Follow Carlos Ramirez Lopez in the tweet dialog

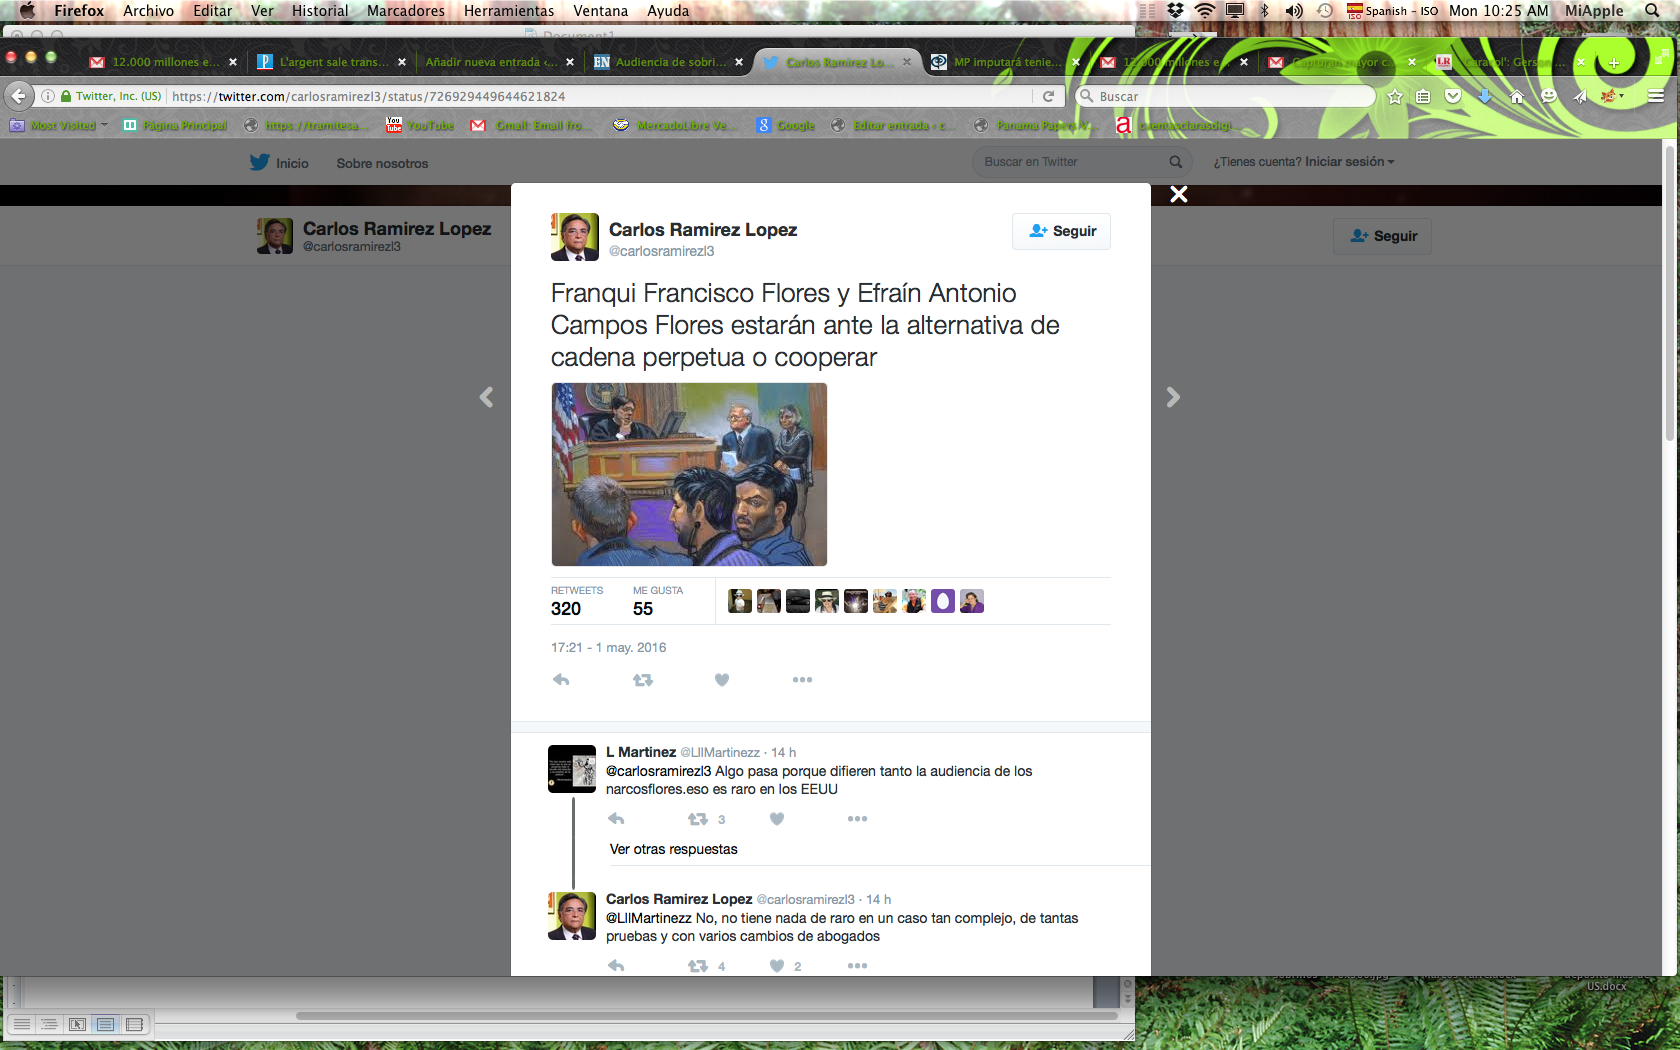coord(1062,231)
